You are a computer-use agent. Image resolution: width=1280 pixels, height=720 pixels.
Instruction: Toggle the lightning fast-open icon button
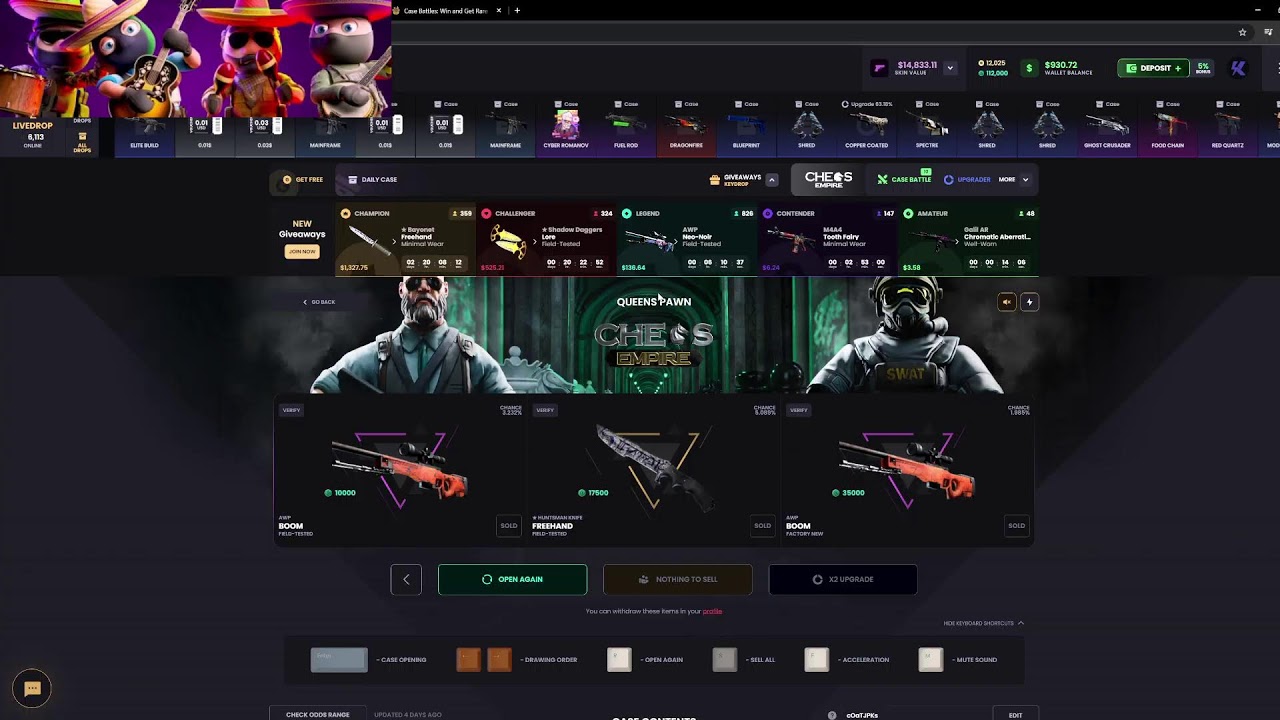1030,302
